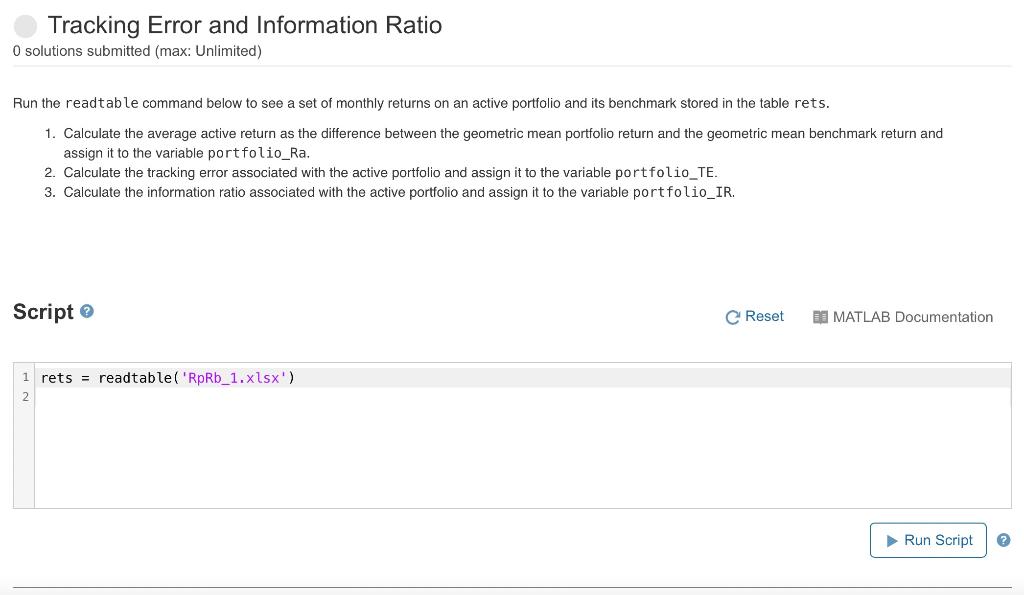This screenshot has height=595, width=1024.
Task: Click the help icon beside Script heading
Action: [87, 311]
